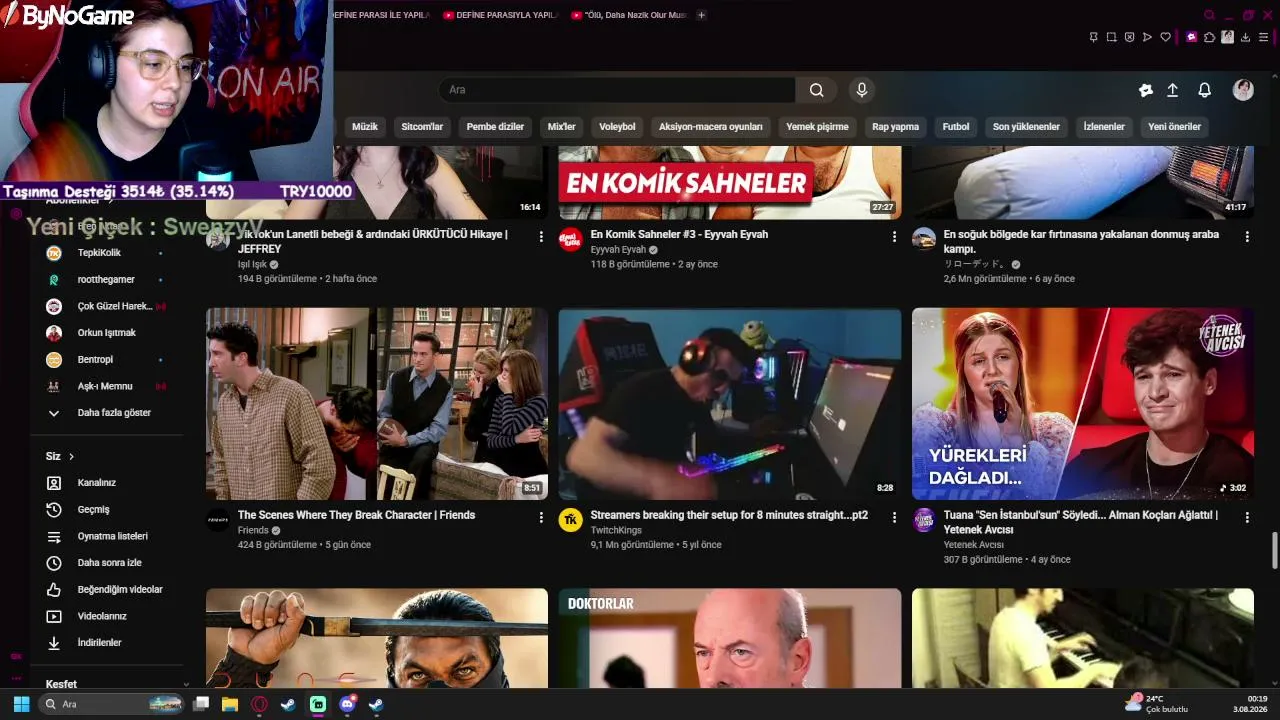Open File Explorer from taskbar
Screen dimensions: 1280x720
(x=229, y=704)
